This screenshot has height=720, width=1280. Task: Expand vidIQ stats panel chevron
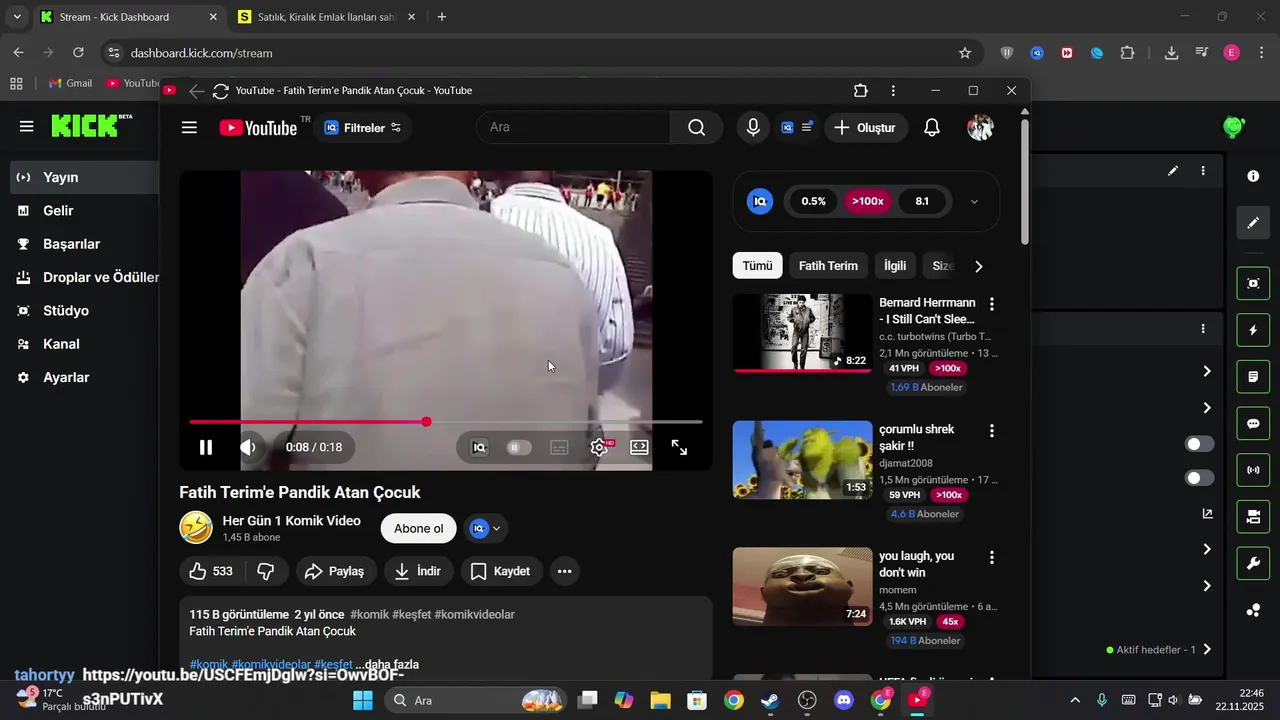point(975,201)
